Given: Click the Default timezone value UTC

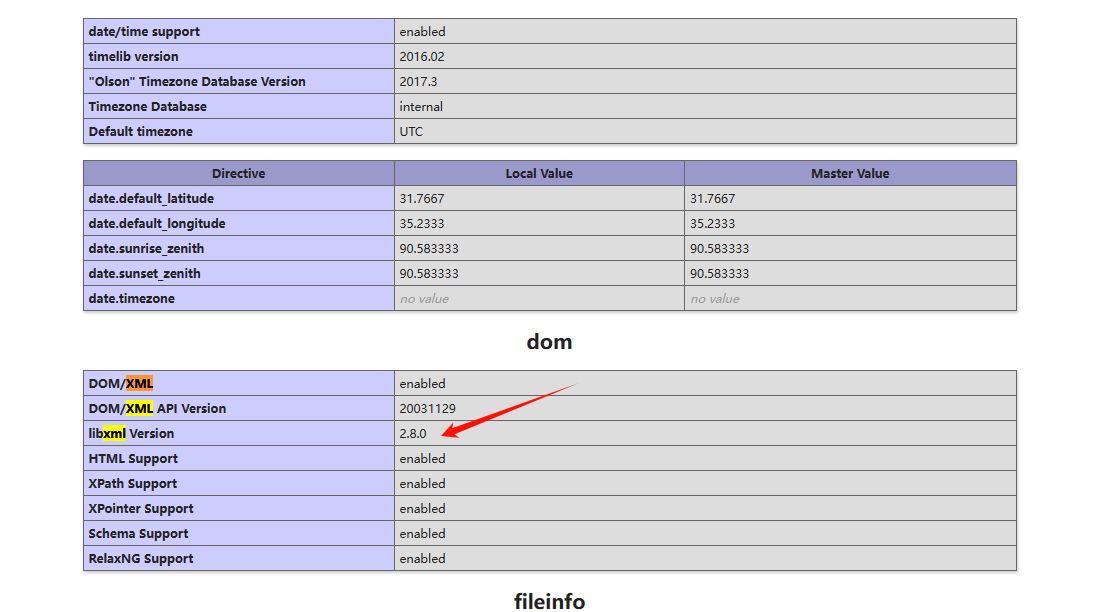Looking at the screenshot, I should 410,131.
